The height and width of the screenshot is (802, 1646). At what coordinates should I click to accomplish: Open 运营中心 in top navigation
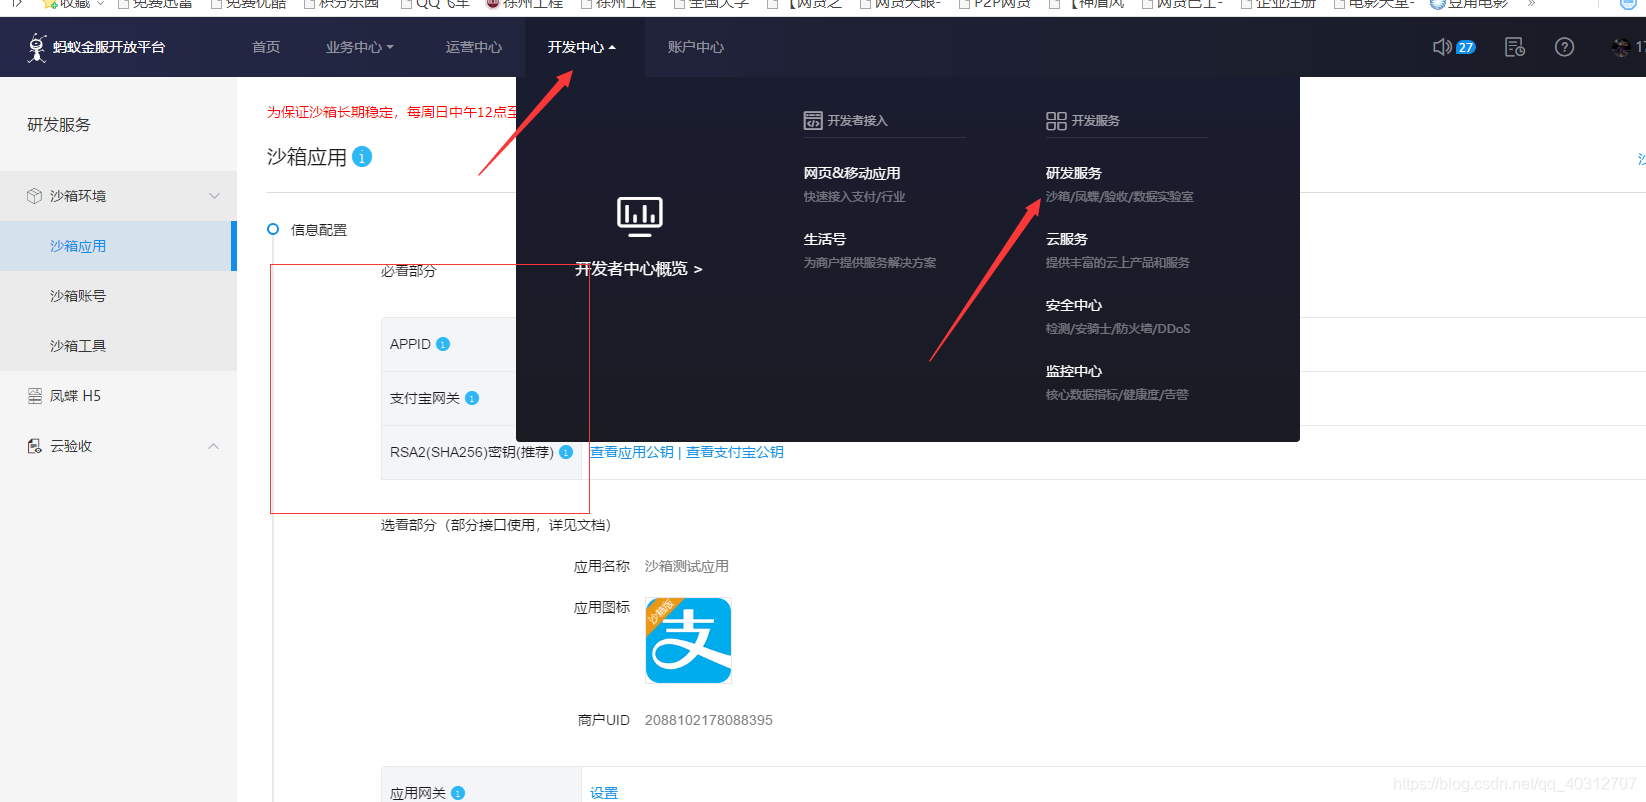click(474, 47)
